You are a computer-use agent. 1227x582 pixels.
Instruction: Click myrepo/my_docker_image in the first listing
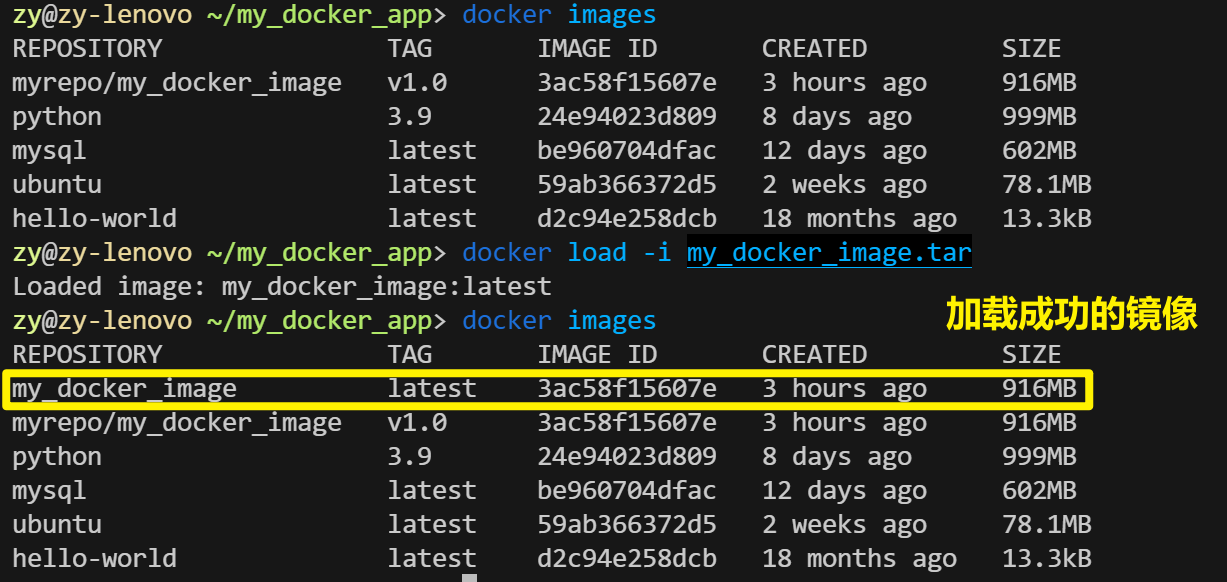(177, 83)
